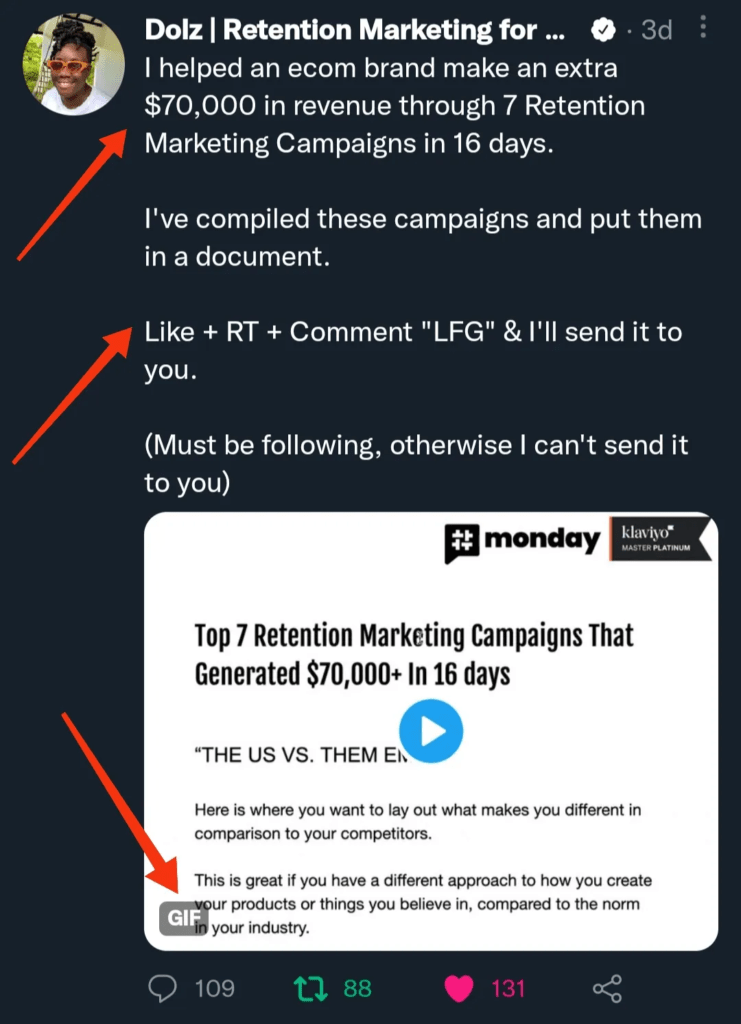Click the 'Must be following' note text
Screen dimensions: 741x1024
click(x=415, y=445)
